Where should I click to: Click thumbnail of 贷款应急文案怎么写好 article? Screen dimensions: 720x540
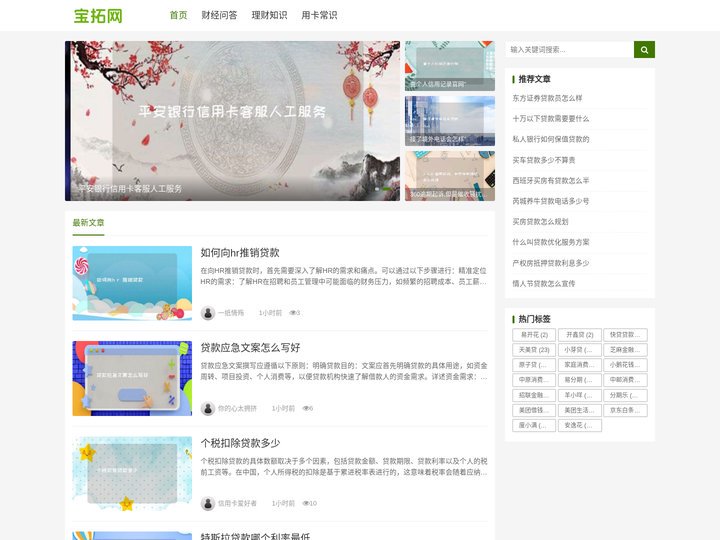point(132,378)
